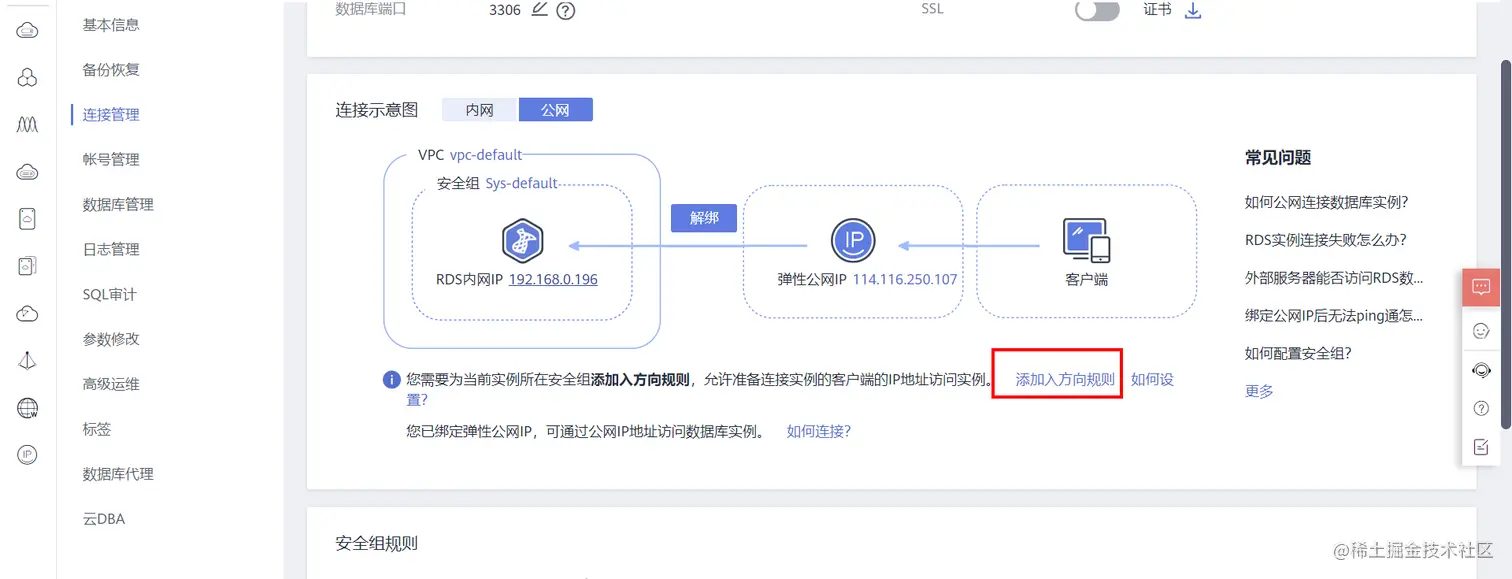
Task: Open the red chat message floating icon
Action: click(1481, 287)
